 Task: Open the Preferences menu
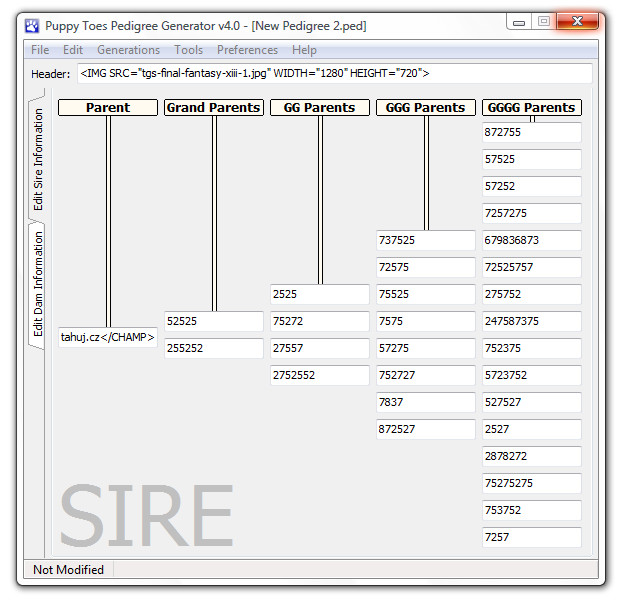tap(247, 50)
